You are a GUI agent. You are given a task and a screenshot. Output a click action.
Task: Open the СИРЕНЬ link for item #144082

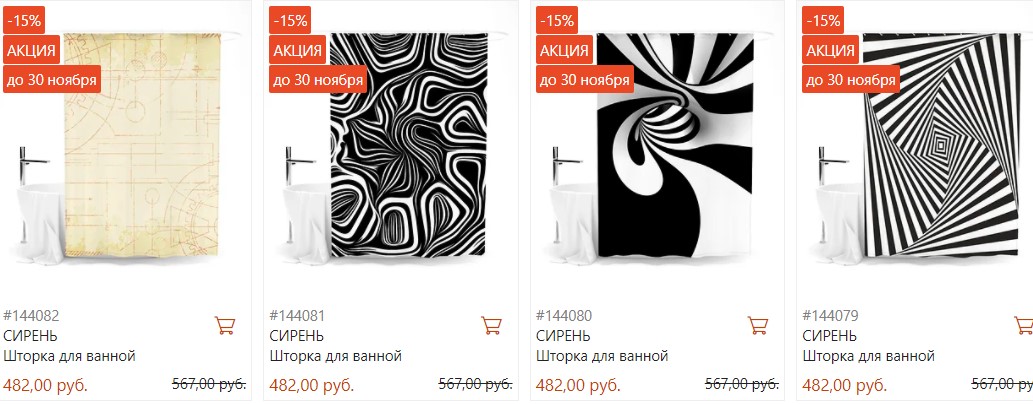point(30,336)
